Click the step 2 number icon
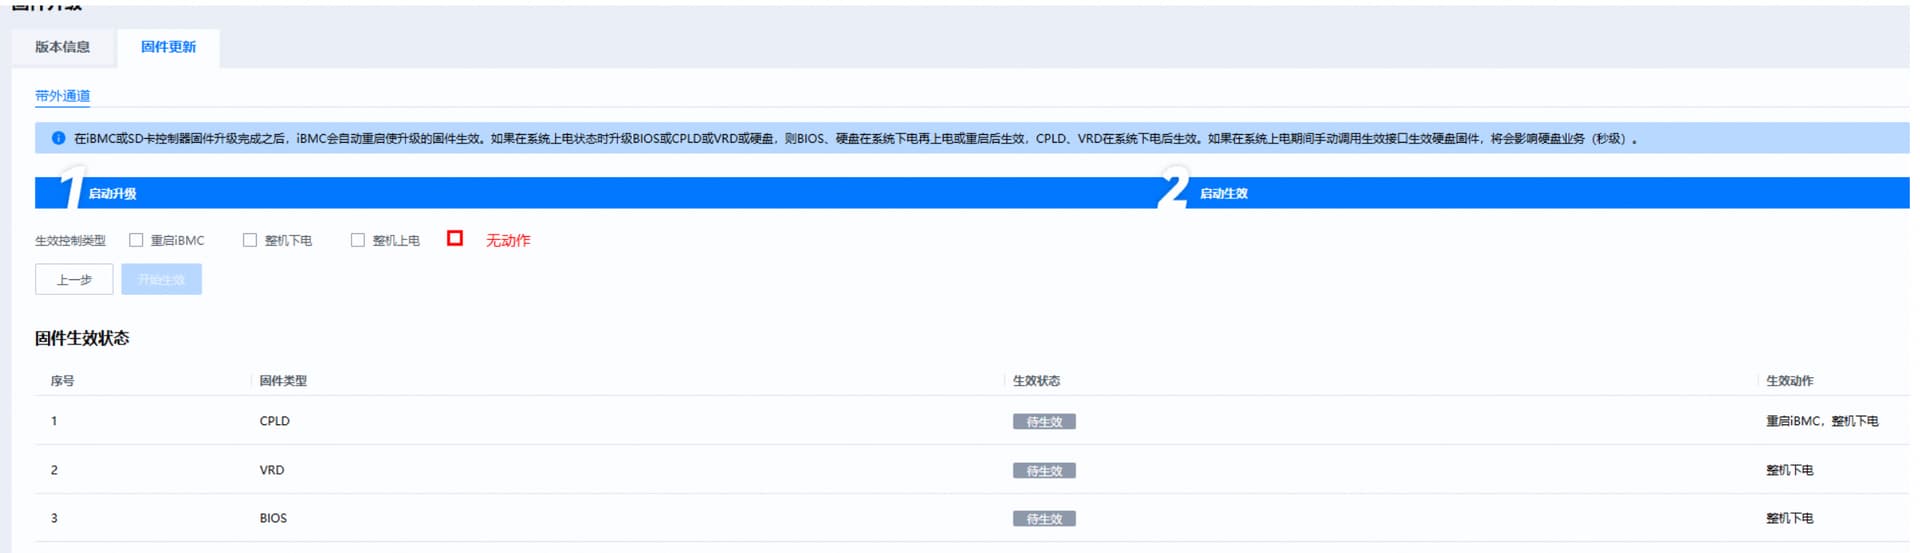The image size is (1920, 553). pyautogui.click(x=1173, y=190)
